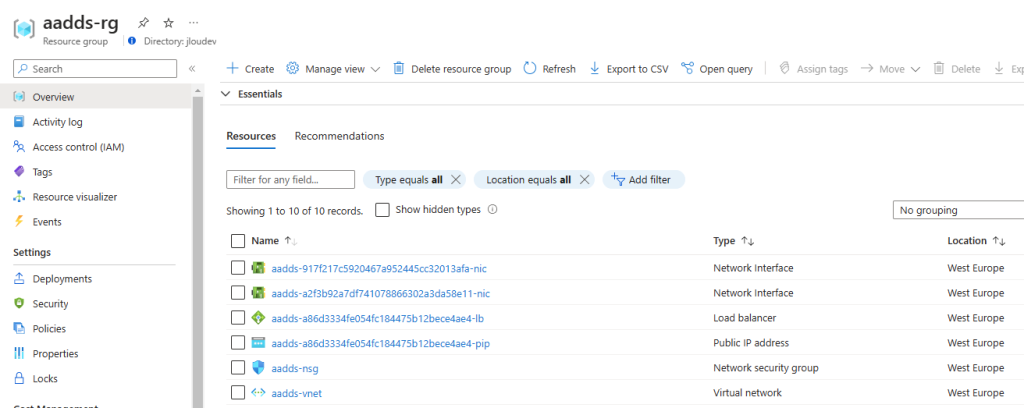Tick the select-all Name header checkbox
This screenshot has height=408, width=1024.
(x=238, y=241)
